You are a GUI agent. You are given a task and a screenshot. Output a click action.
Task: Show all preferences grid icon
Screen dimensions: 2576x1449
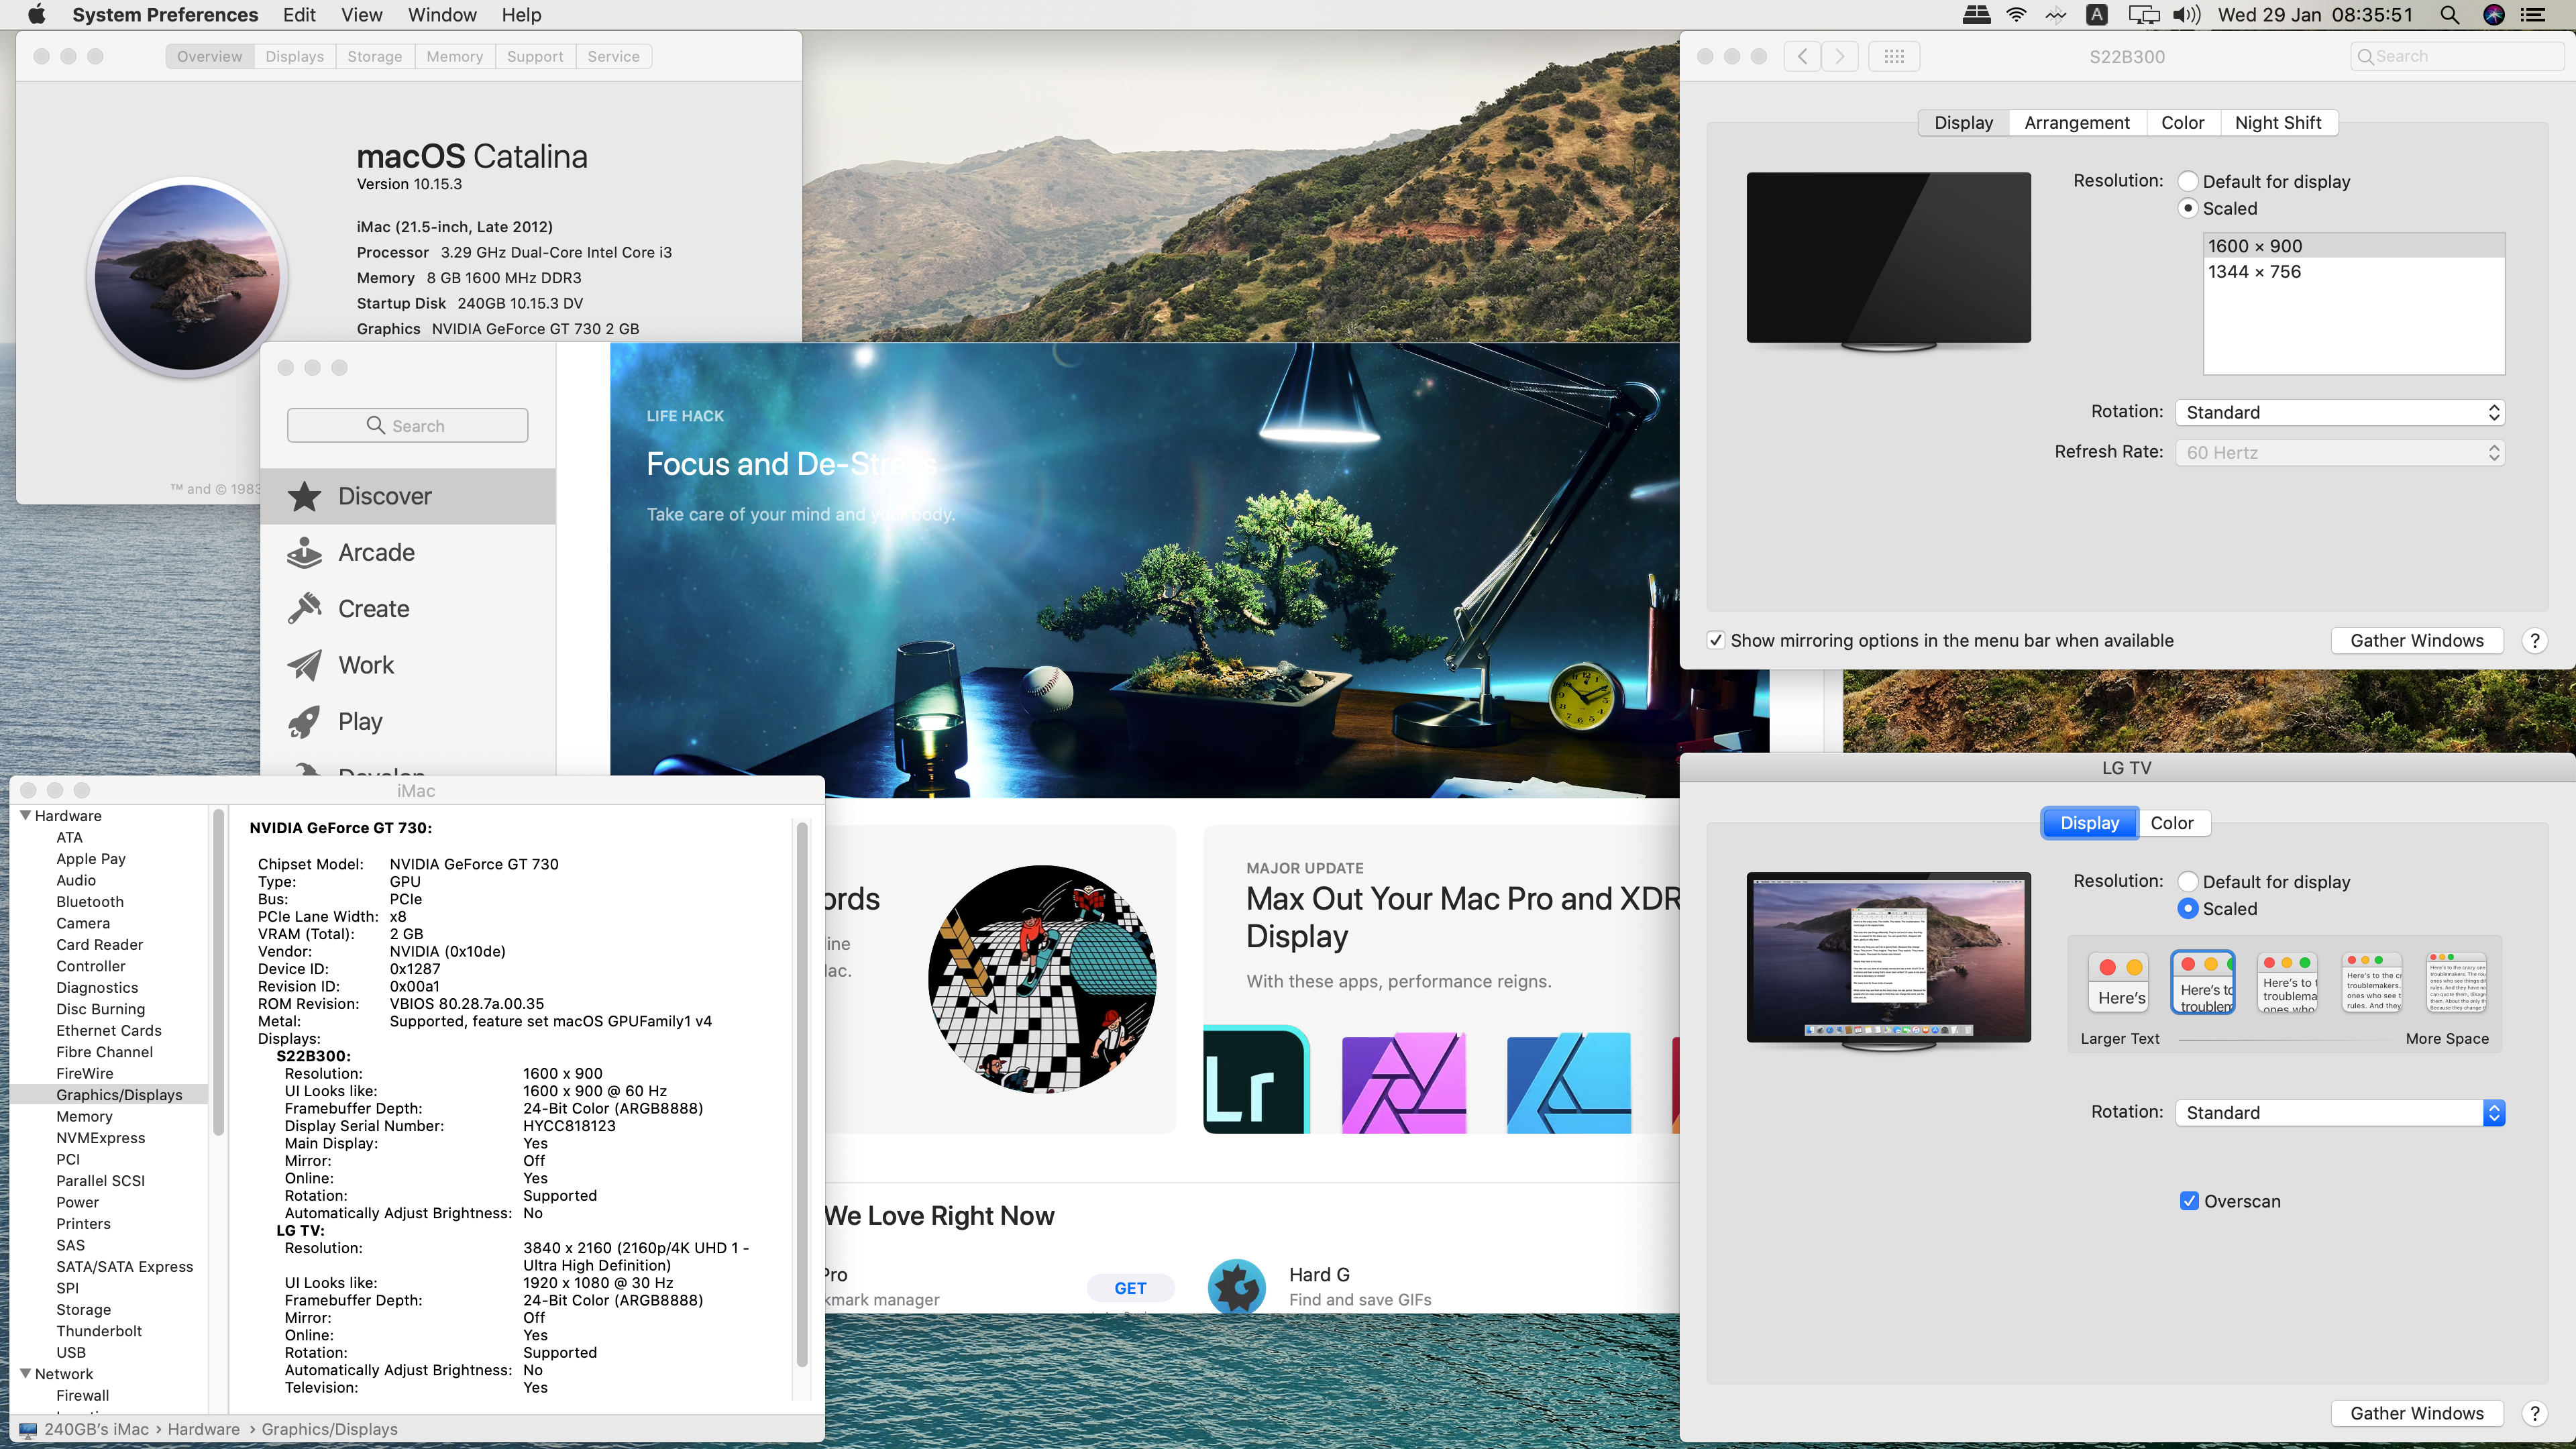click(1894, 56)
